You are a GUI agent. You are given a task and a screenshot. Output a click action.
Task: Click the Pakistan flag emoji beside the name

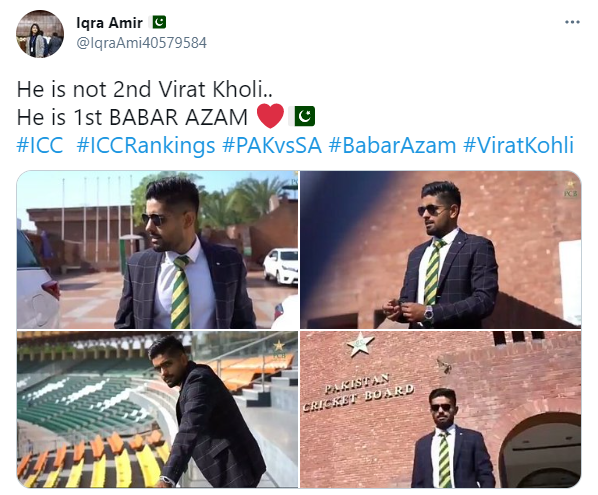pos(159,22)
